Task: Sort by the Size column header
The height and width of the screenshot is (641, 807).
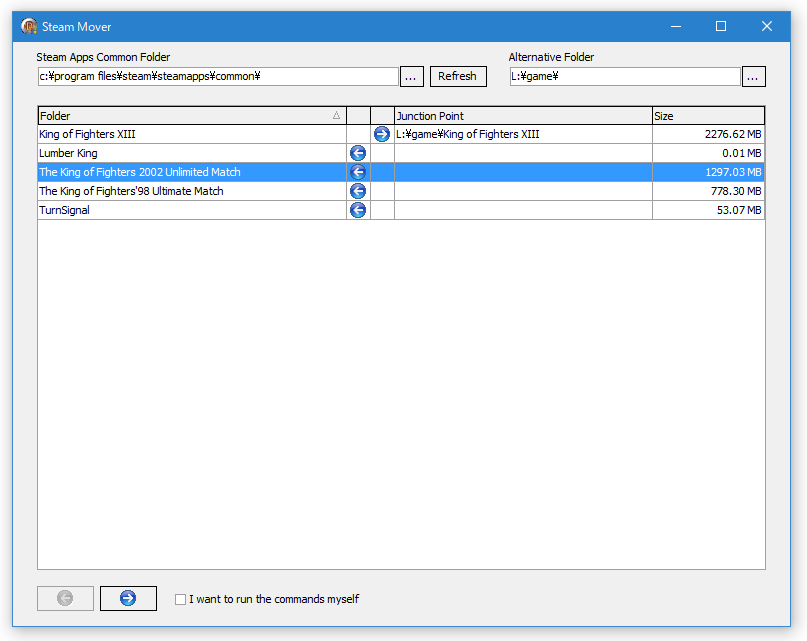Action: click(x=708, y=116)
